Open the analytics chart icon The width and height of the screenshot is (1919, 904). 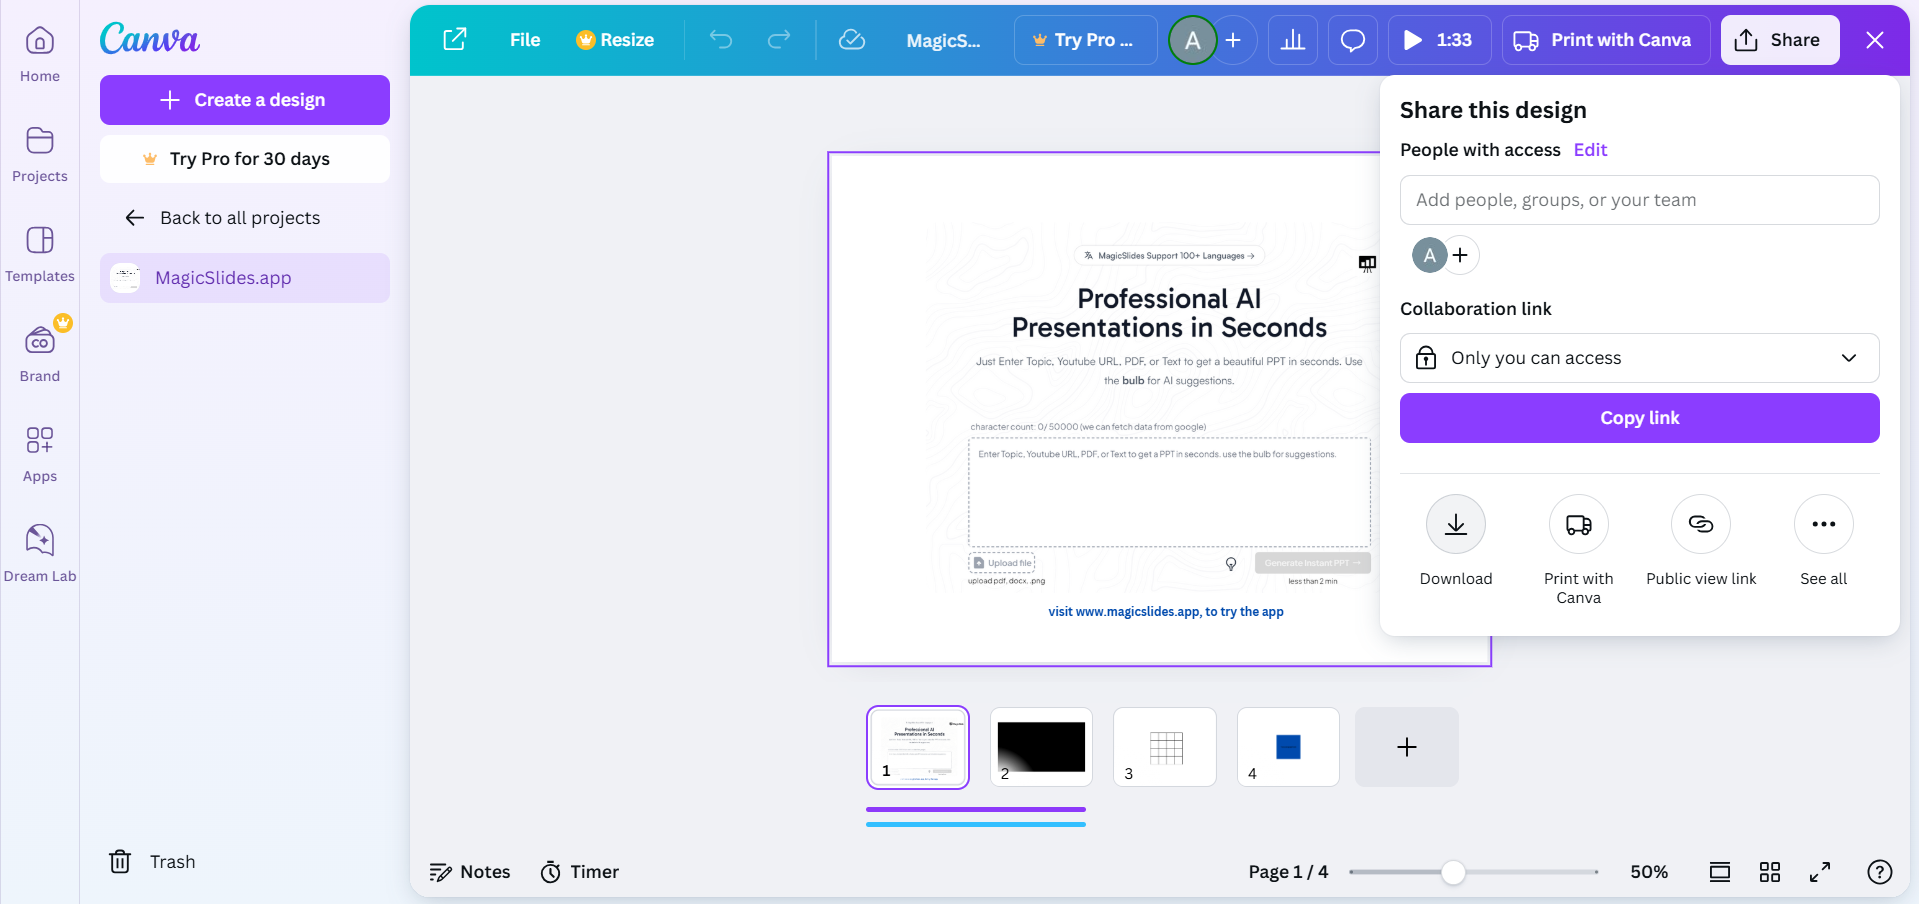[x=1293, y=40]
